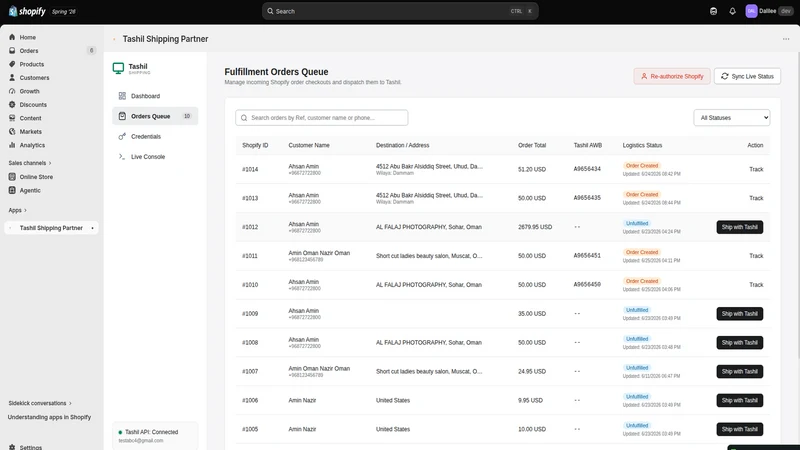Click Unfulfilled status for #1008
Viewport: 800px width, 450px height.
(637, 339)
